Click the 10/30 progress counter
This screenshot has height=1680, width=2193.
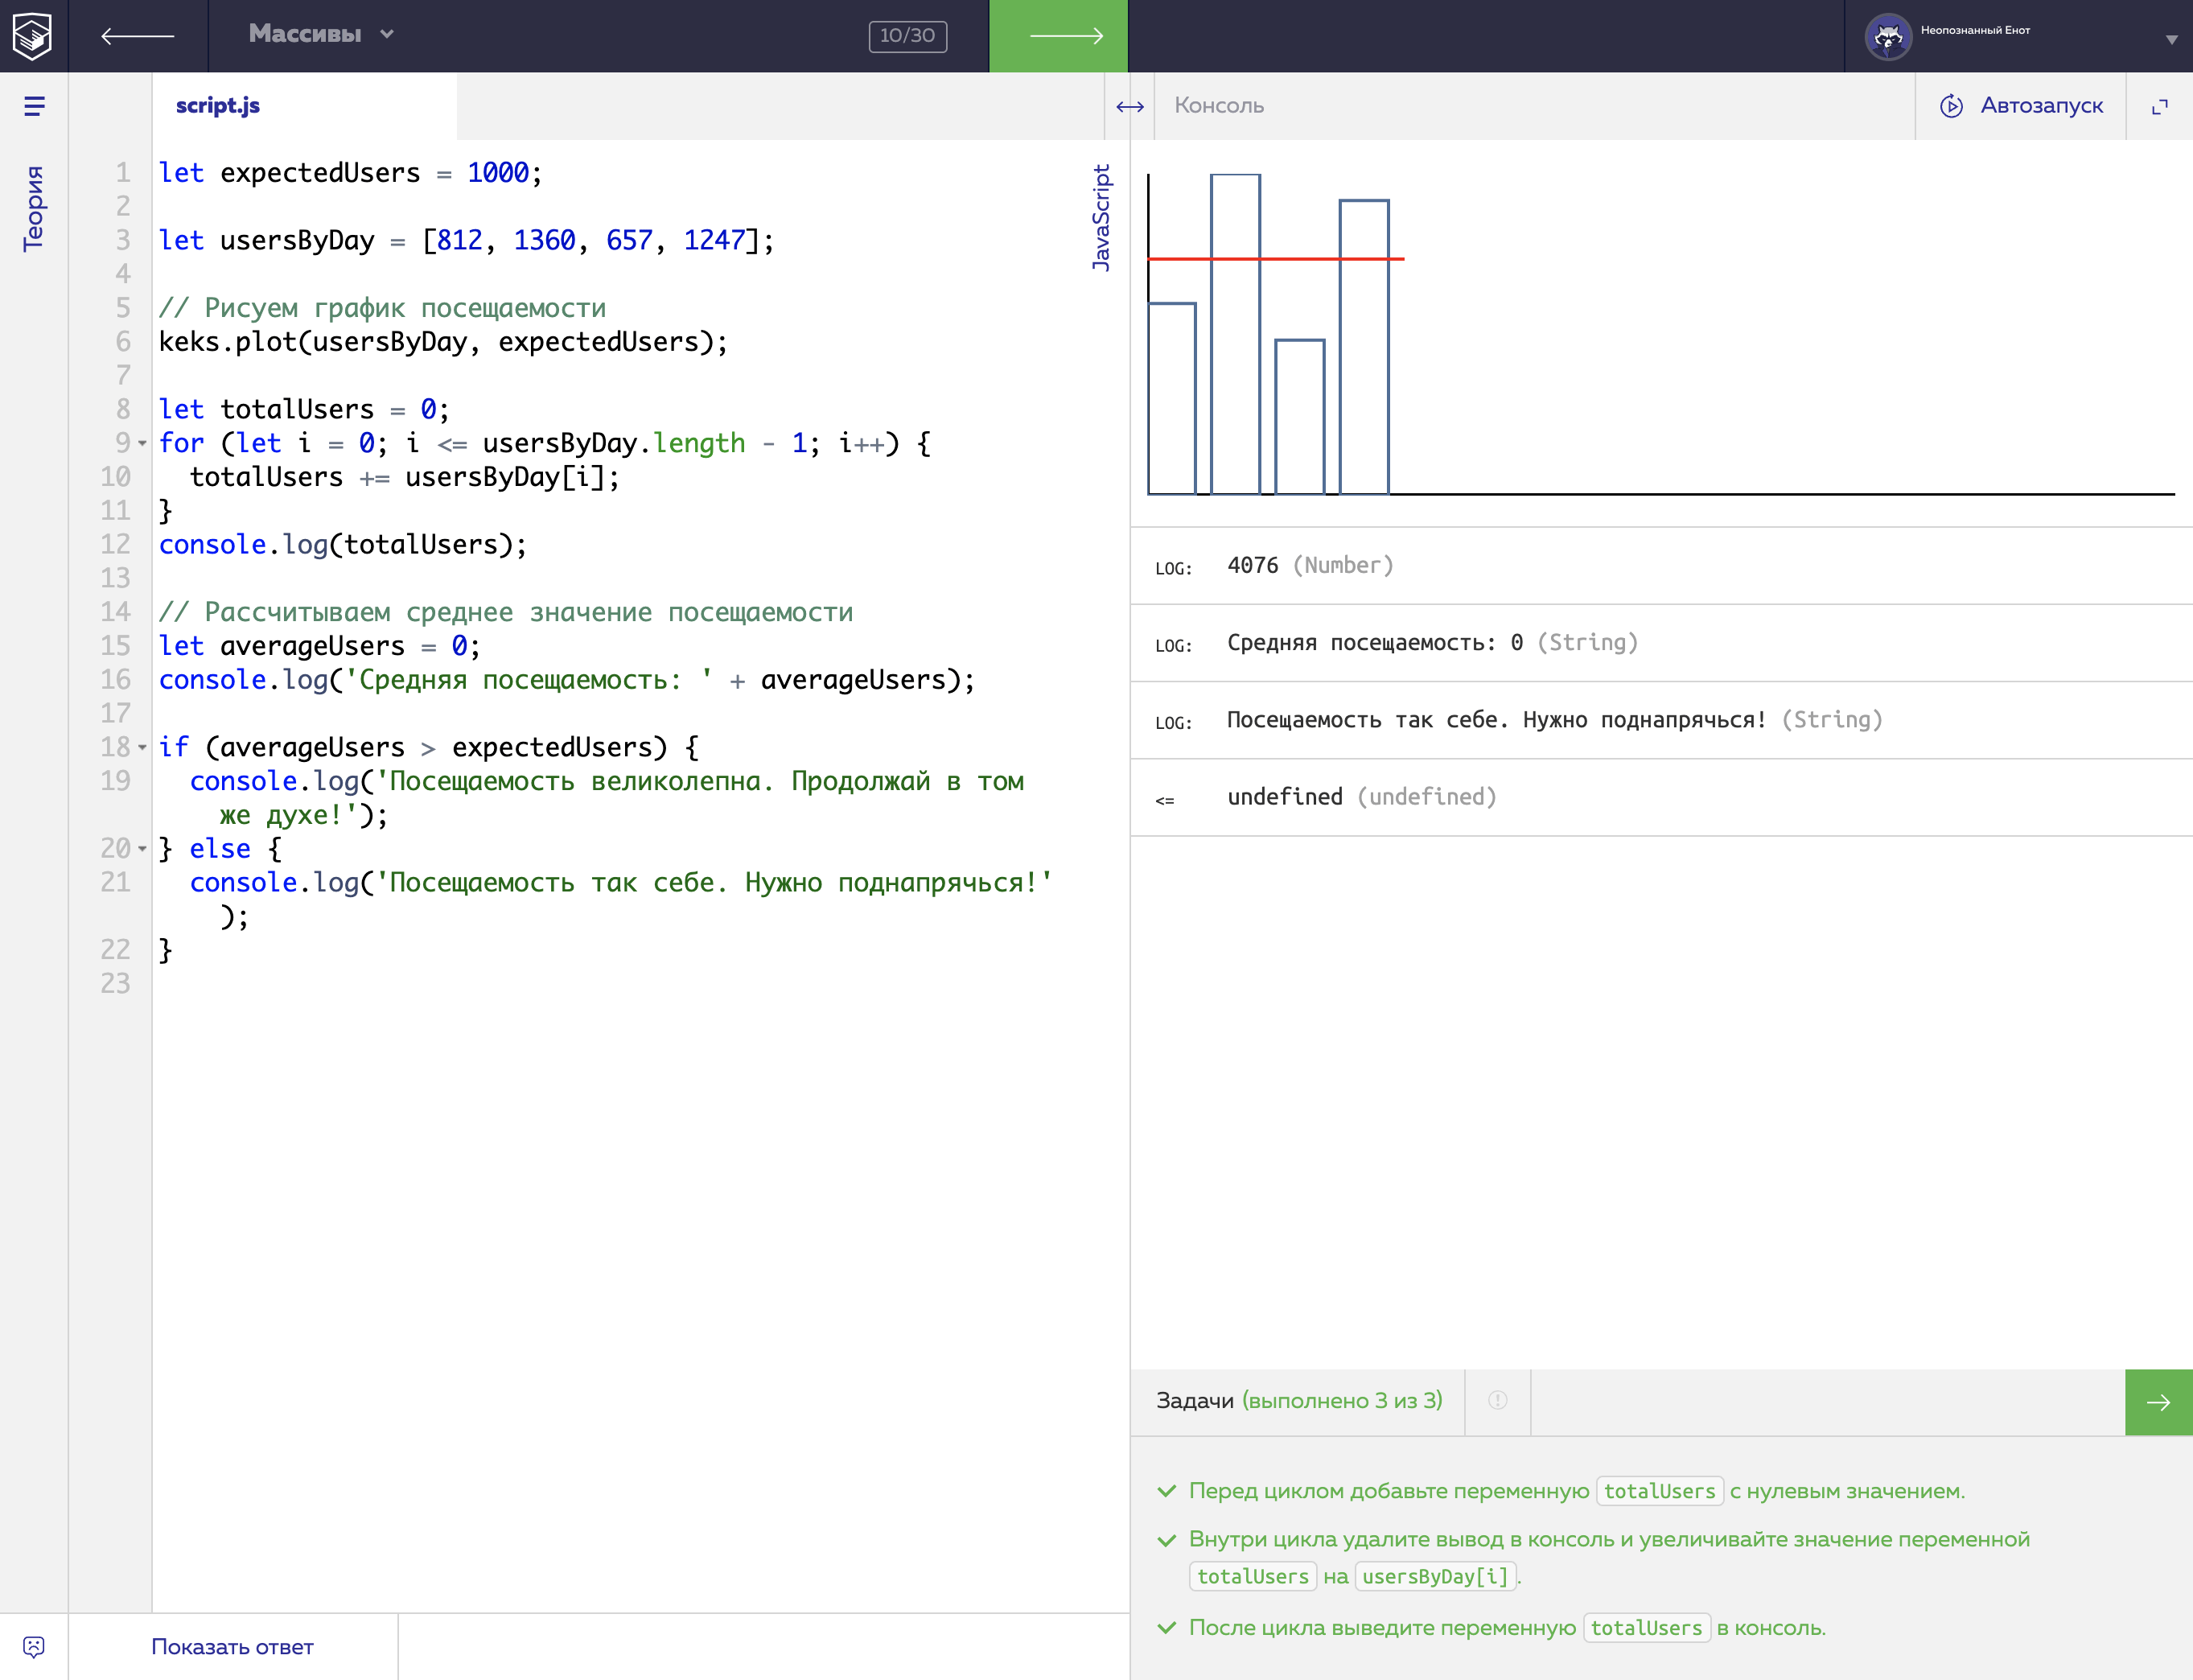pyautogui.click(x=907, y=36)
